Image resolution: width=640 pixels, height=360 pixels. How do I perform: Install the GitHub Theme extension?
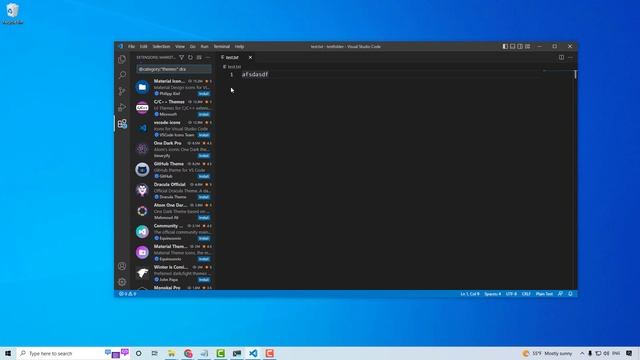204,176
